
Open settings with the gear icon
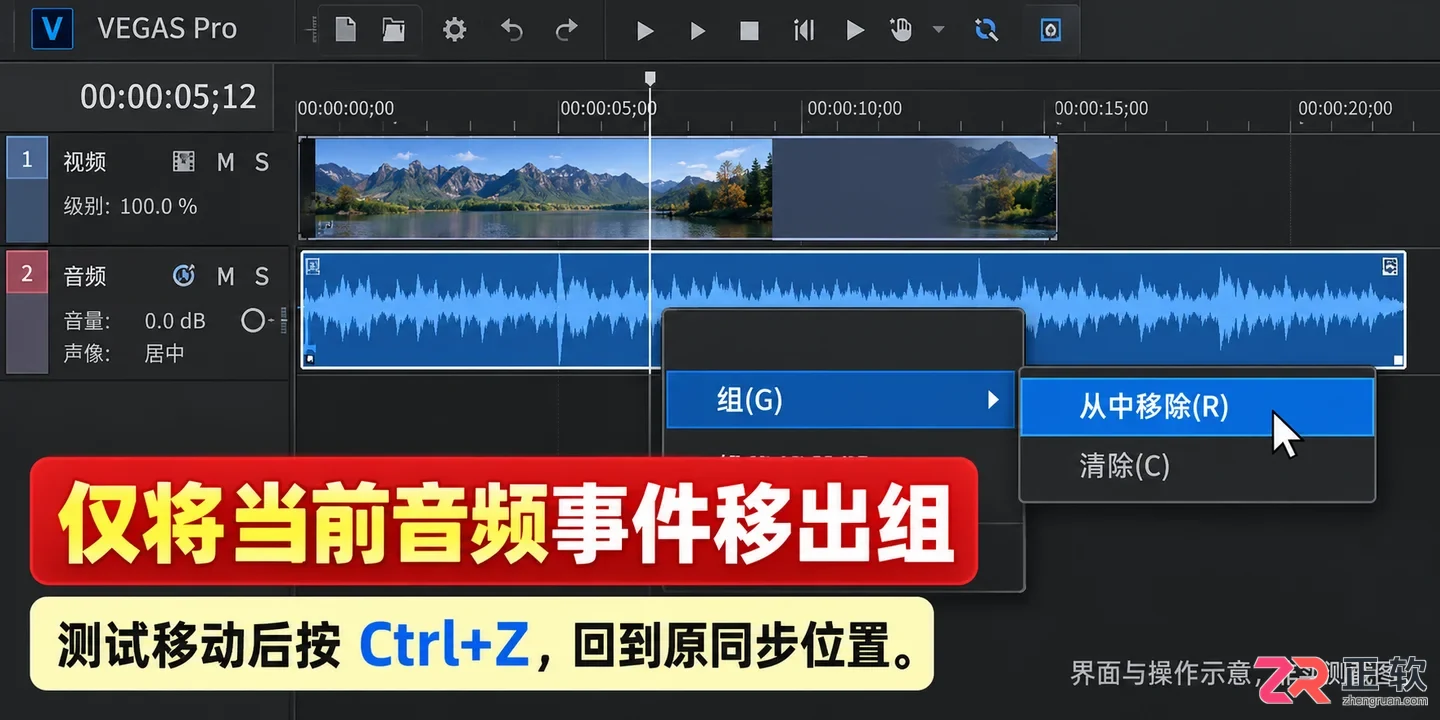pos(455,30)
